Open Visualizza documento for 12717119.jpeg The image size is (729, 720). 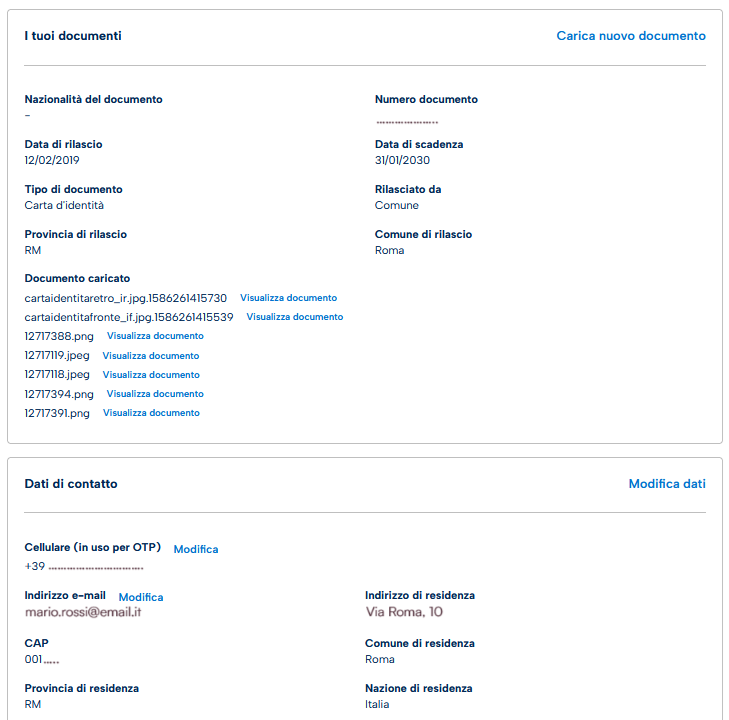(x=150, y=356)
